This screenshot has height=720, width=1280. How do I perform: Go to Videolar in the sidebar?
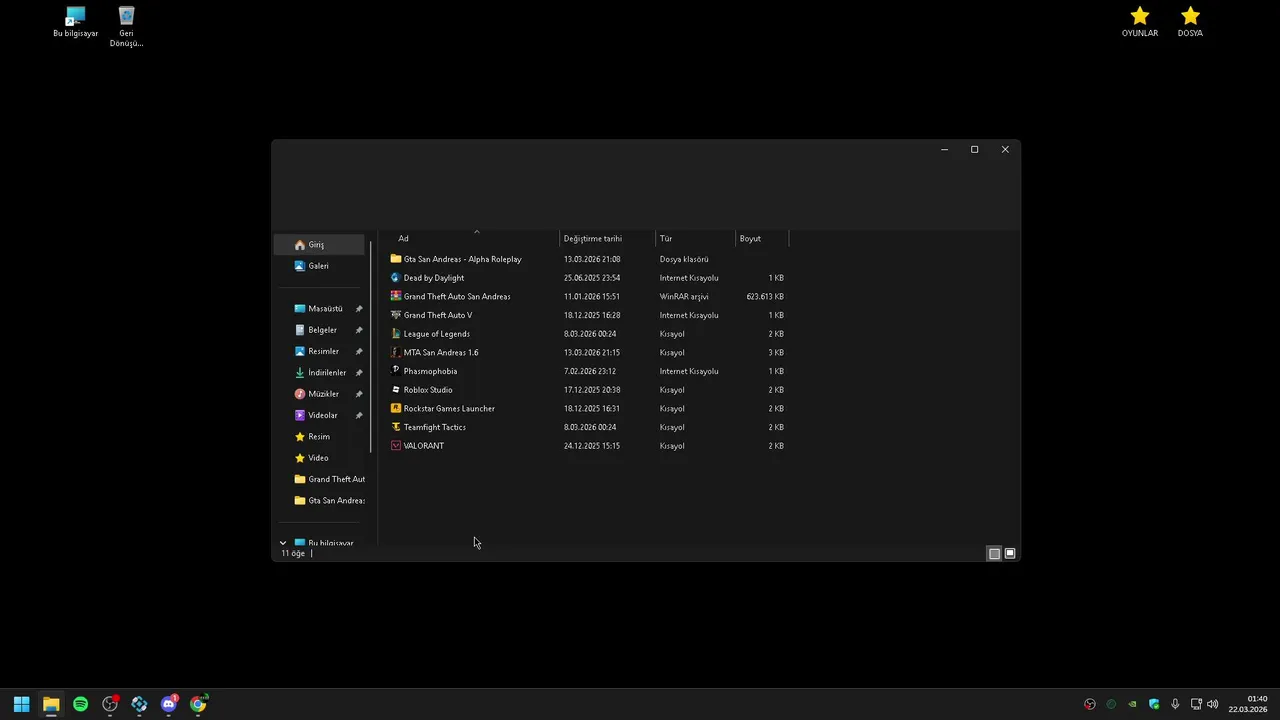click(320, 415)
